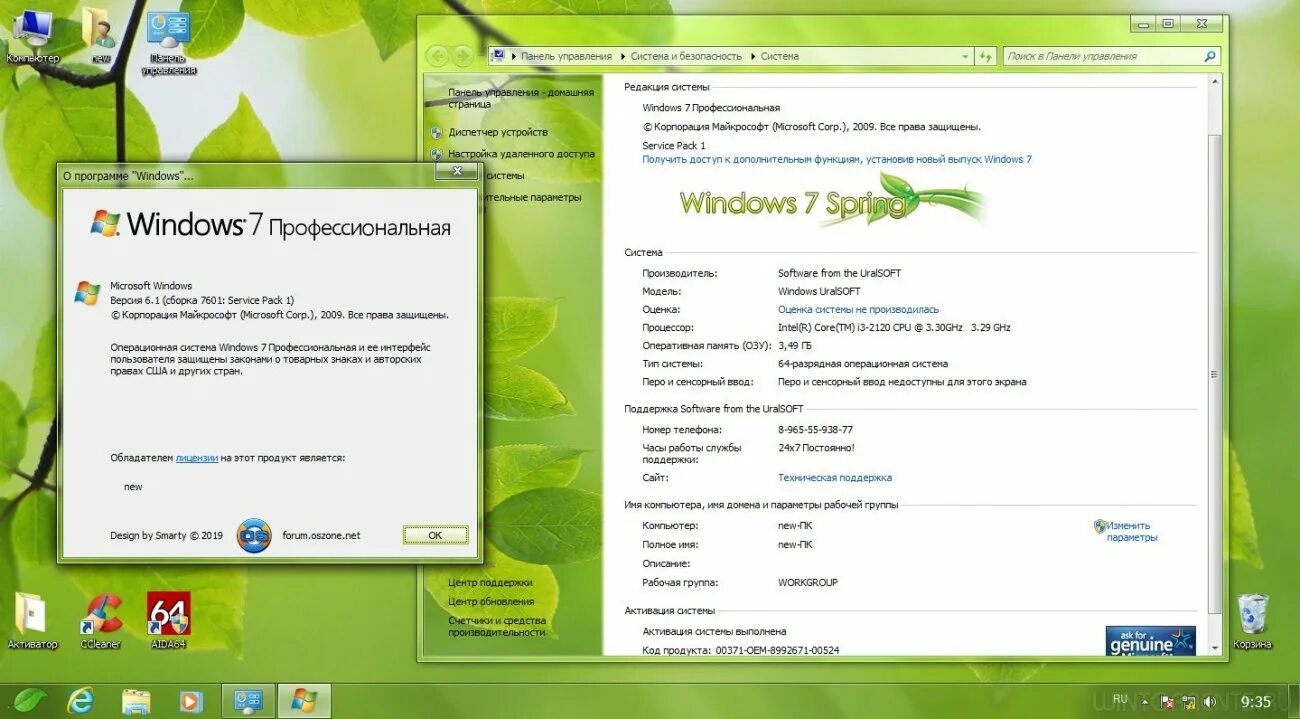Open Панель управления desktop shortcut

[x=167, y=42]
